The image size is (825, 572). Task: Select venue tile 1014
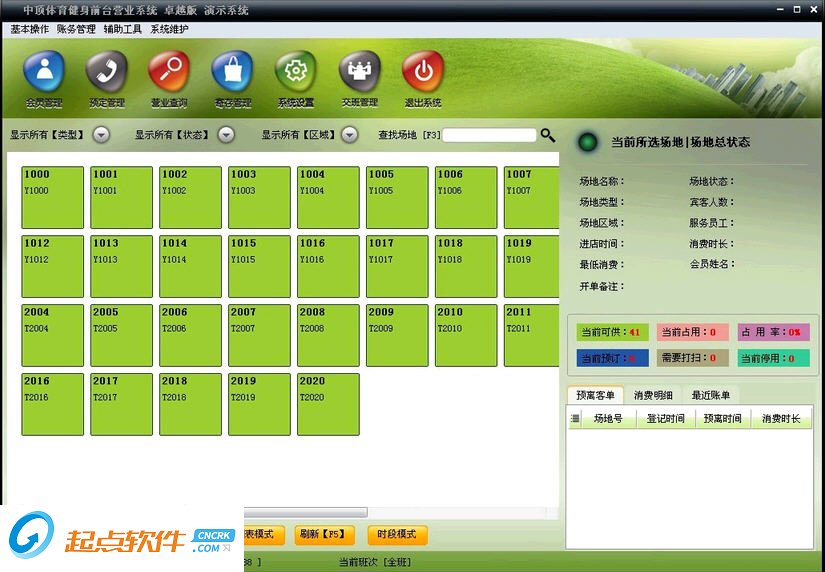190,266
